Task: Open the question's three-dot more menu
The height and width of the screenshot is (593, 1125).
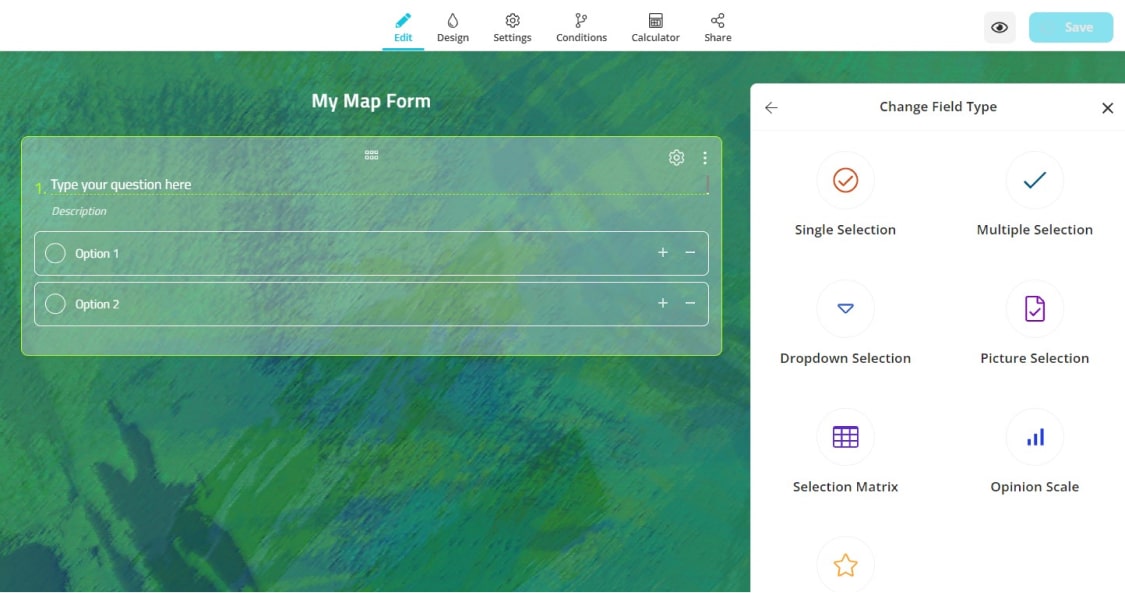Action: [x=705, y=158]
